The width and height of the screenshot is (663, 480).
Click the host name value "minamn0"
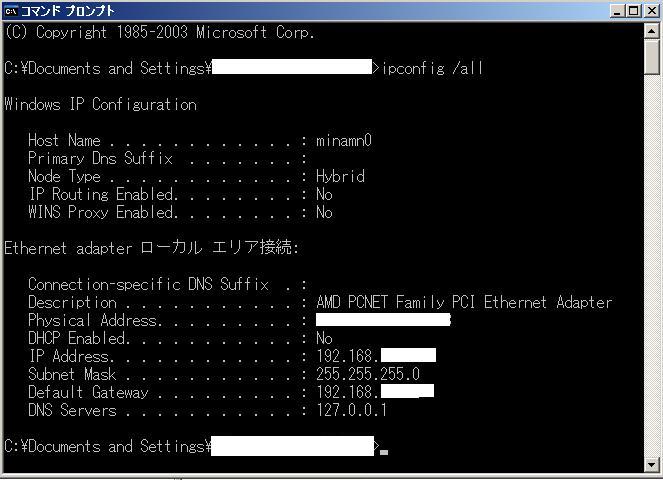click(344, 141)
